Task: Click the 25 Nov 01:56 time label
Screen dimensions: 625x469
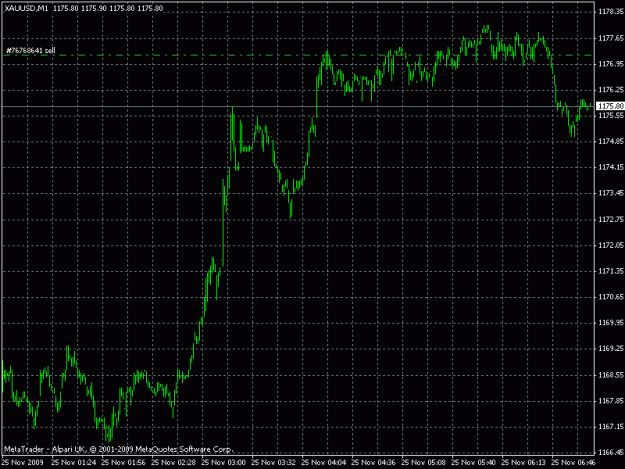Action: click(124, 463)
